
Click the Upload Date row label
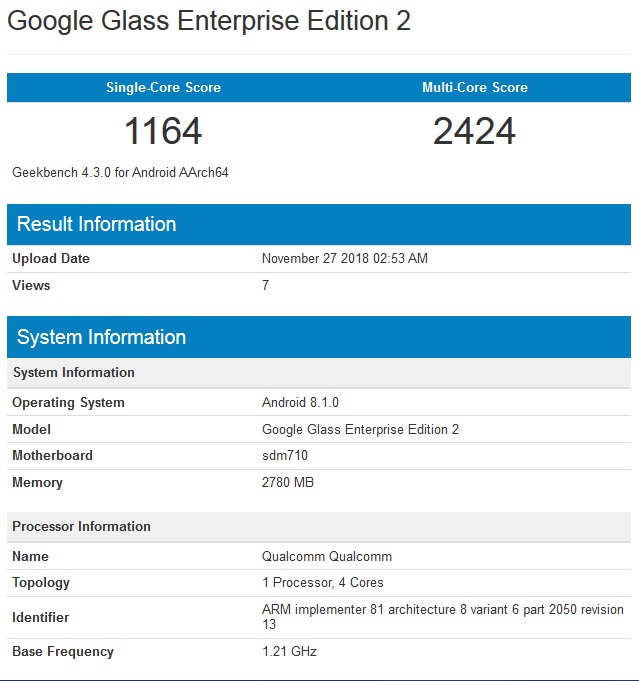51,258
